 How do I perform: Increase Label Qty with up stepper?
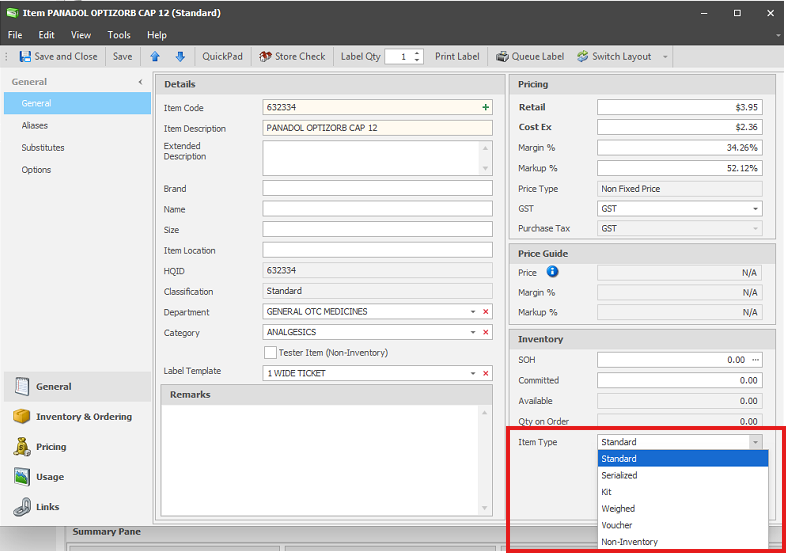[x=417, y=53]
